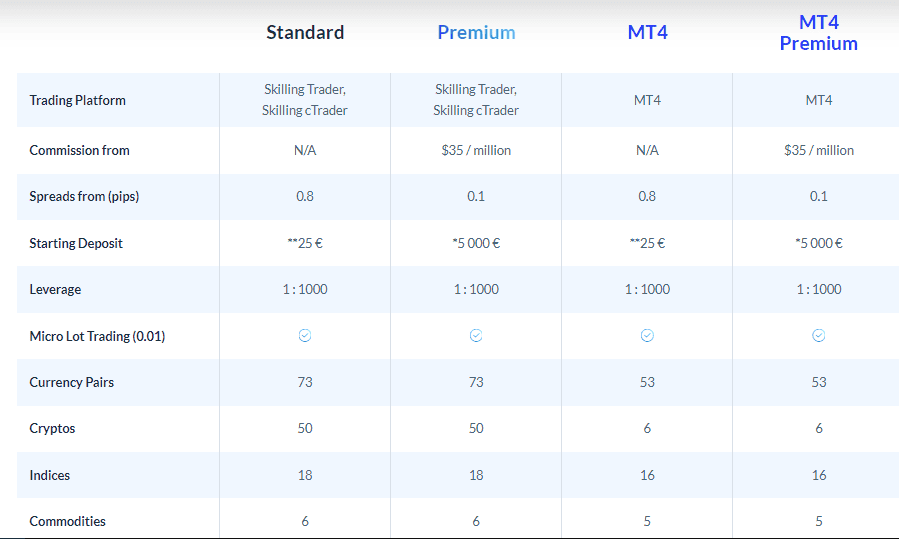Screen dimensions: 899x539
Task: Click the Currency Pairs row label
Action: (72, 382)
